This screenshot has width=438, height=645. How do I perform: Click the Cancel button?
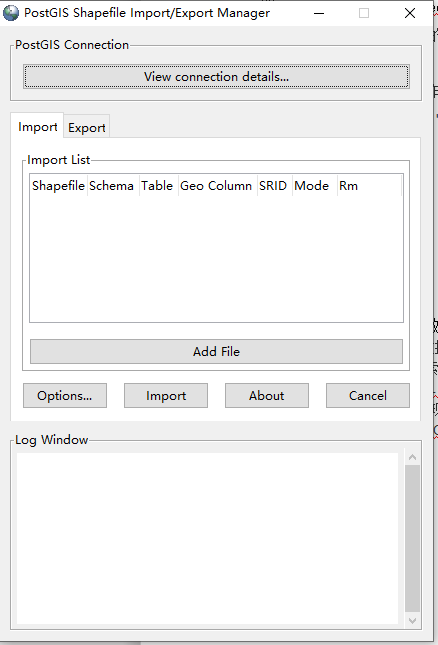click(x=368, y=396)
